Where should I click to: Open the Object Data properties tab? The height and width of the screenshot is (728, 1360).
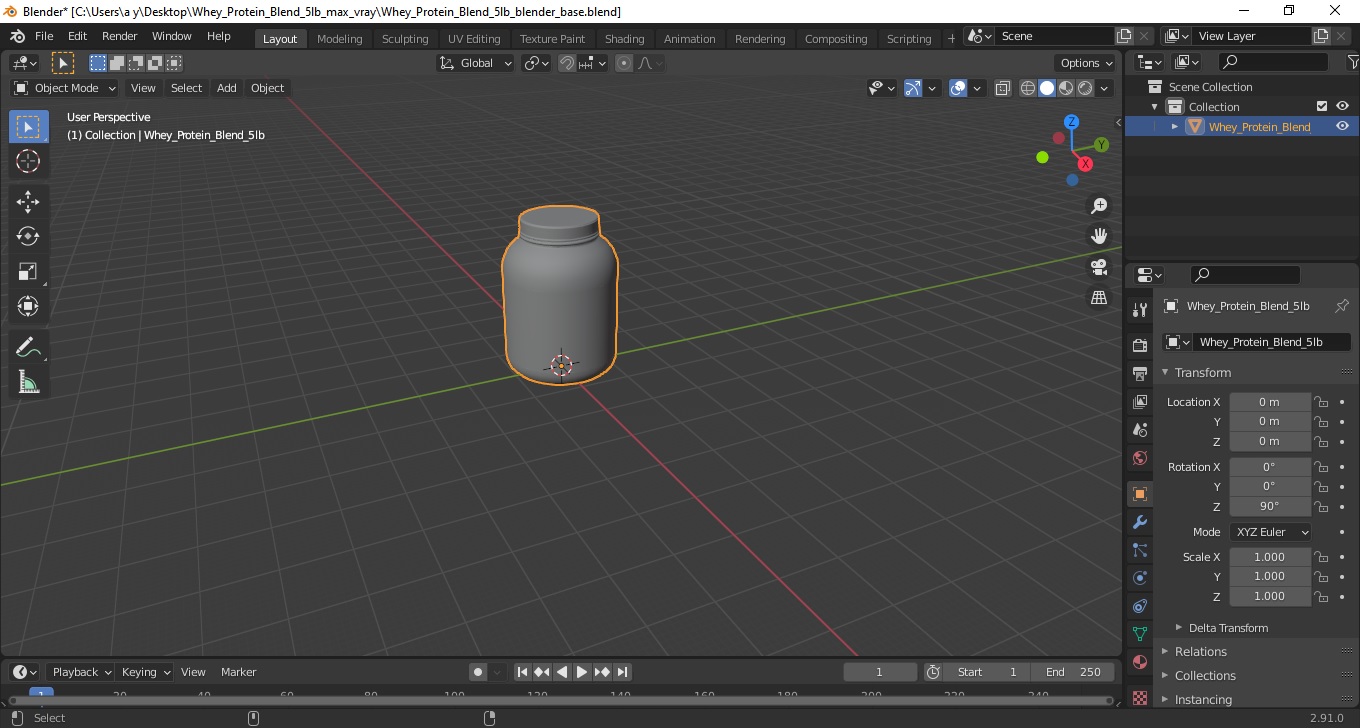(1139, 634)
